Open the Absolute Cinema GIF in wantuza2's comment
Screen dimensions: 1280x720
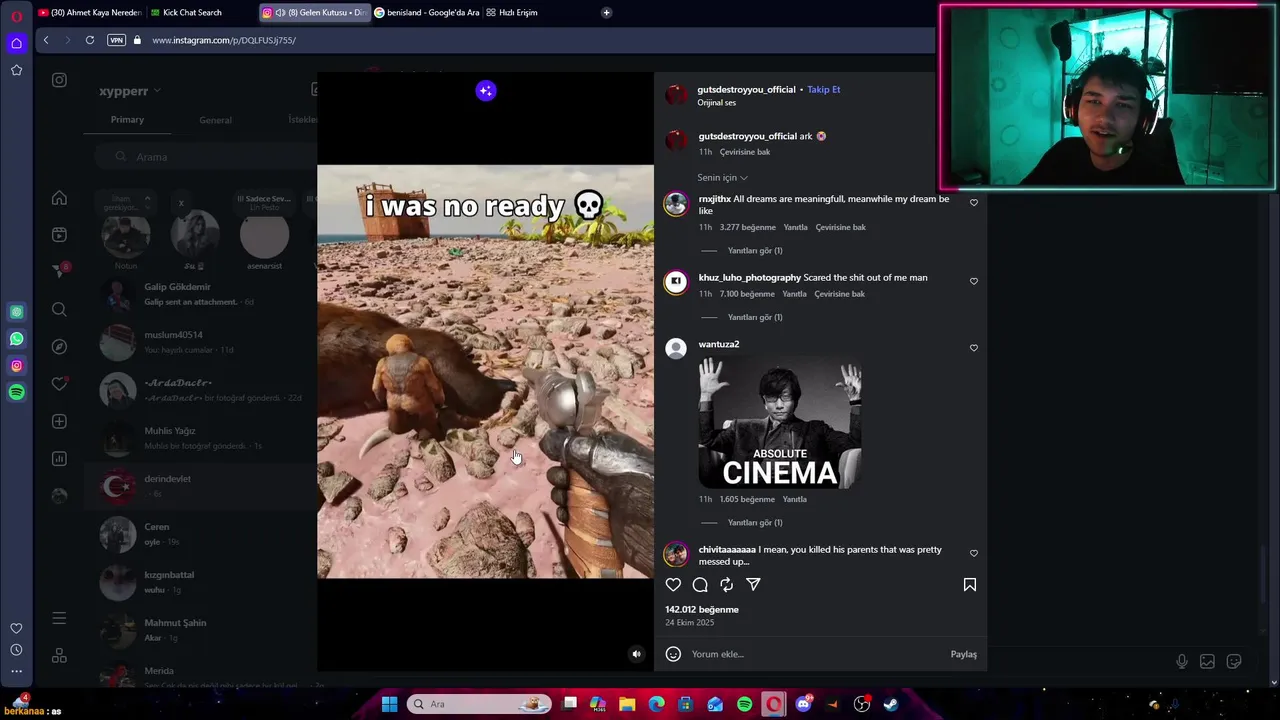[780, 423]
